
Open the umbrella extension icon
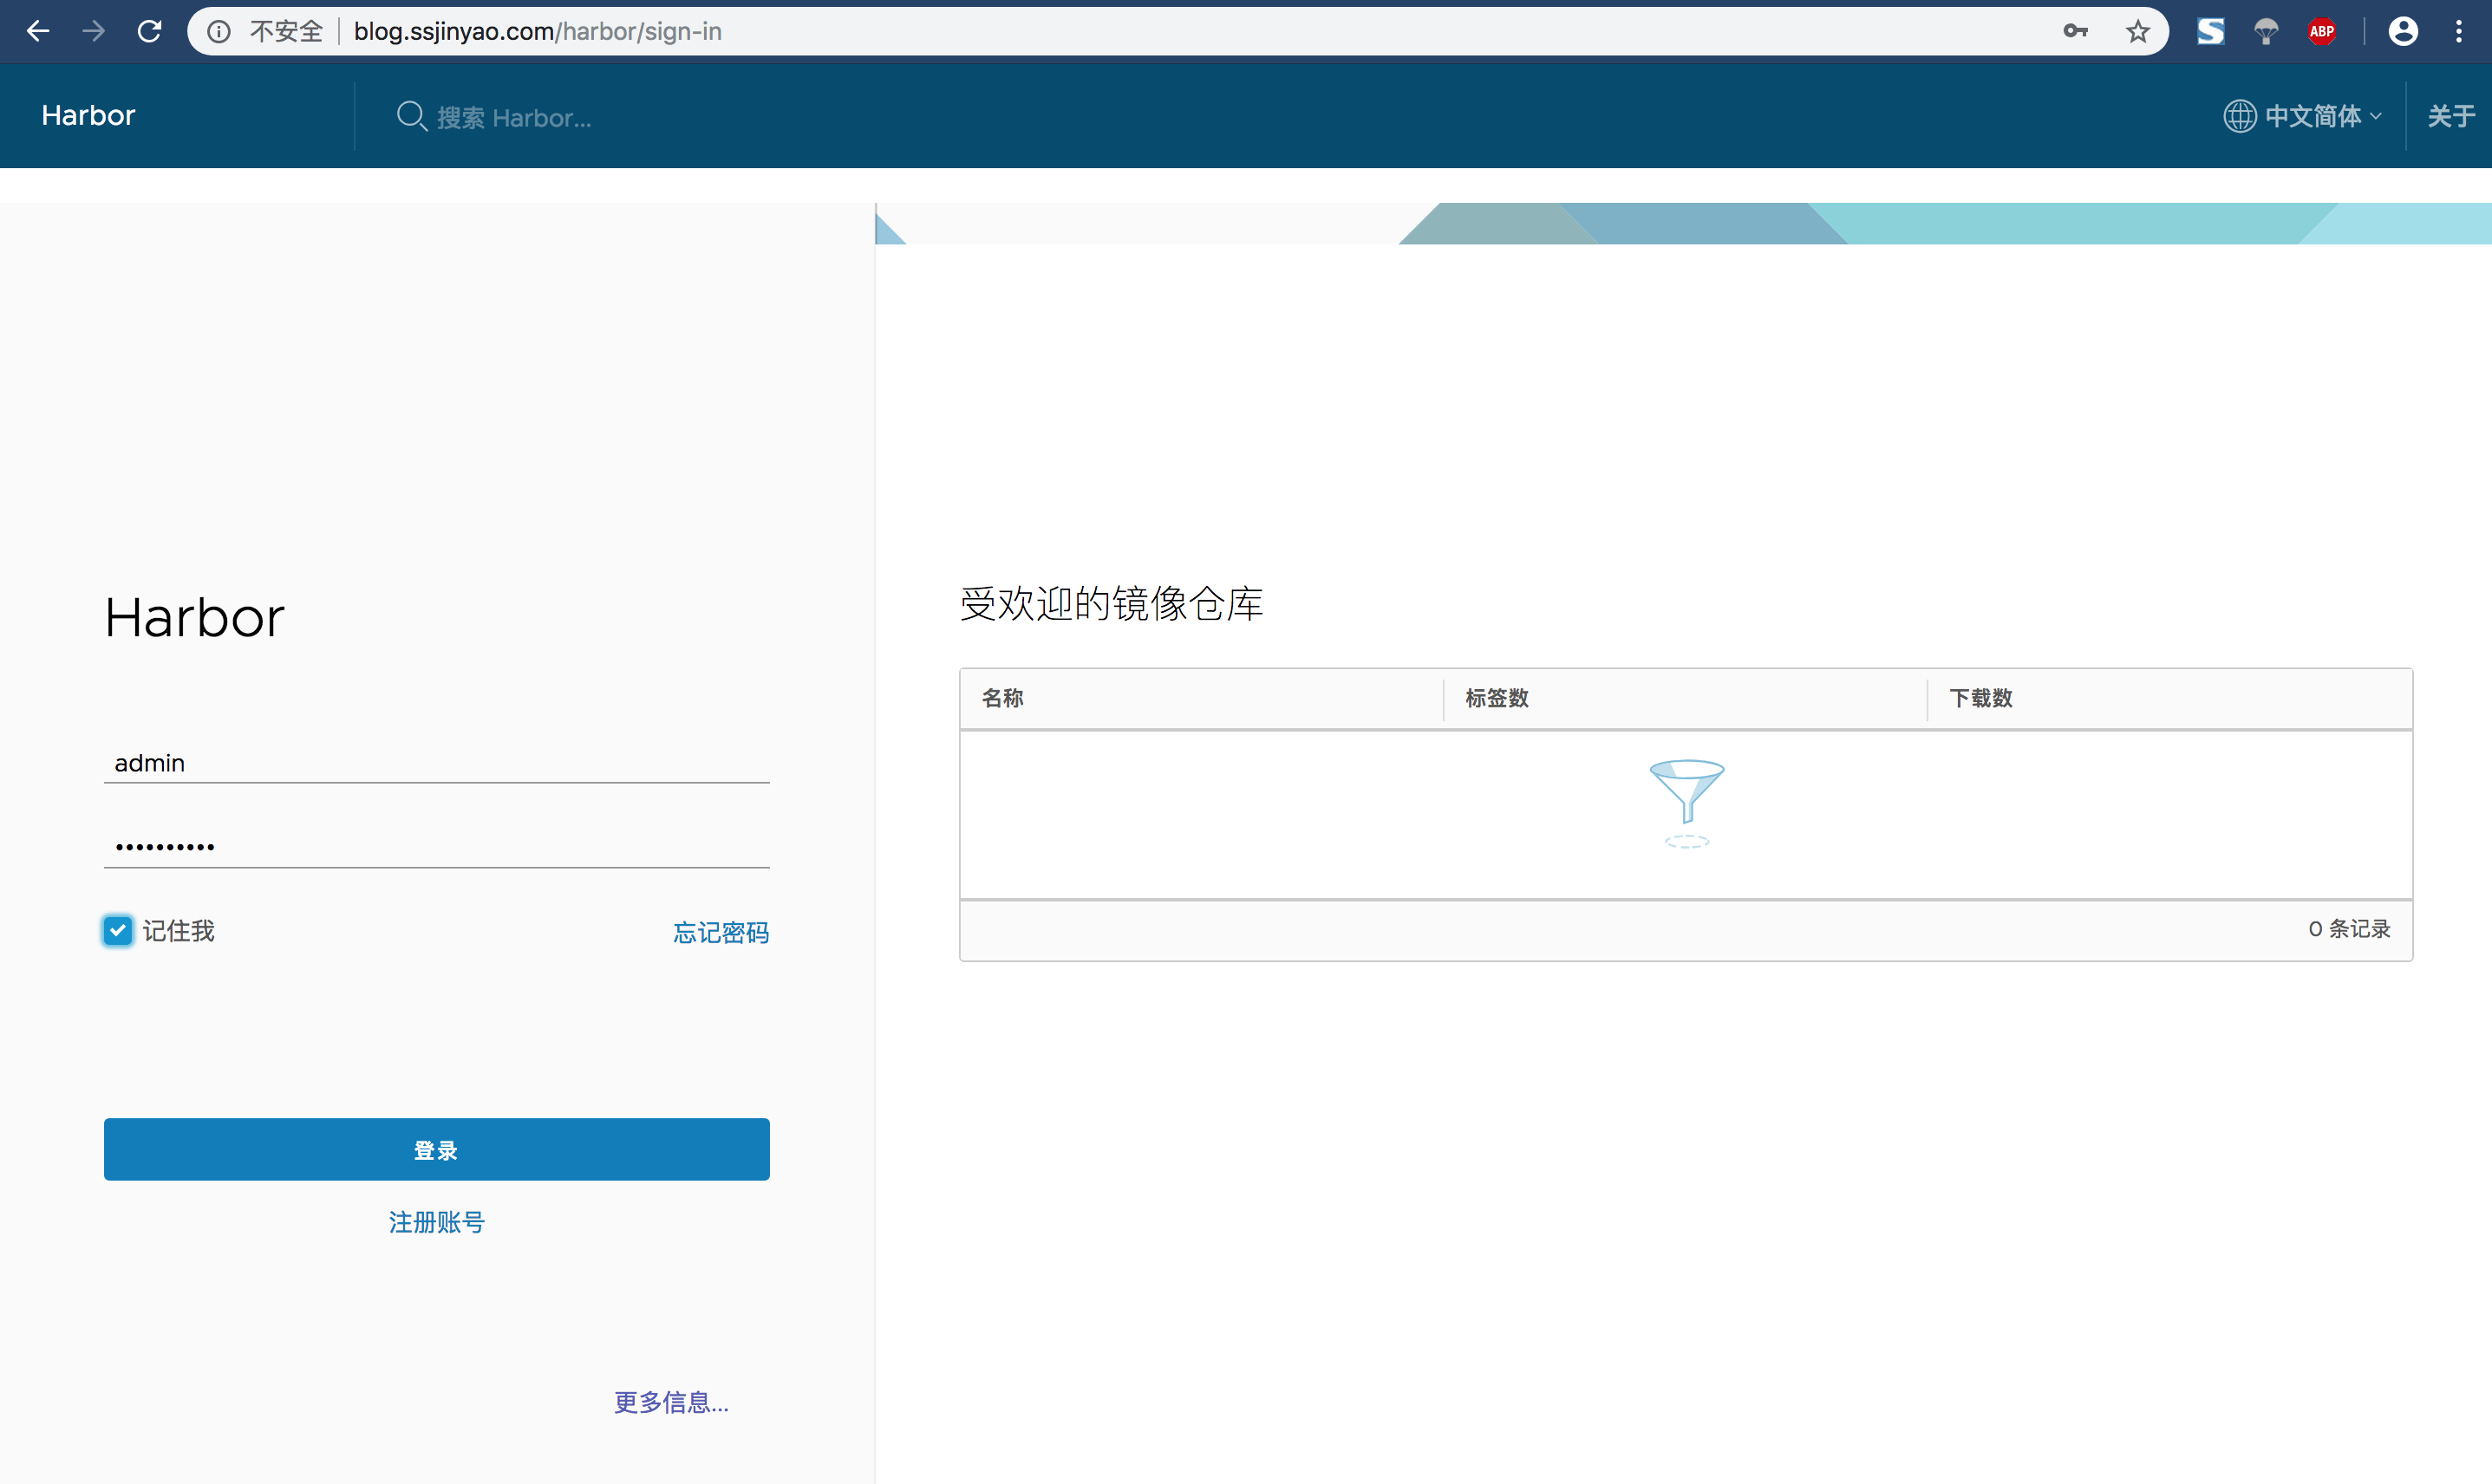(x=2266, y=32)
